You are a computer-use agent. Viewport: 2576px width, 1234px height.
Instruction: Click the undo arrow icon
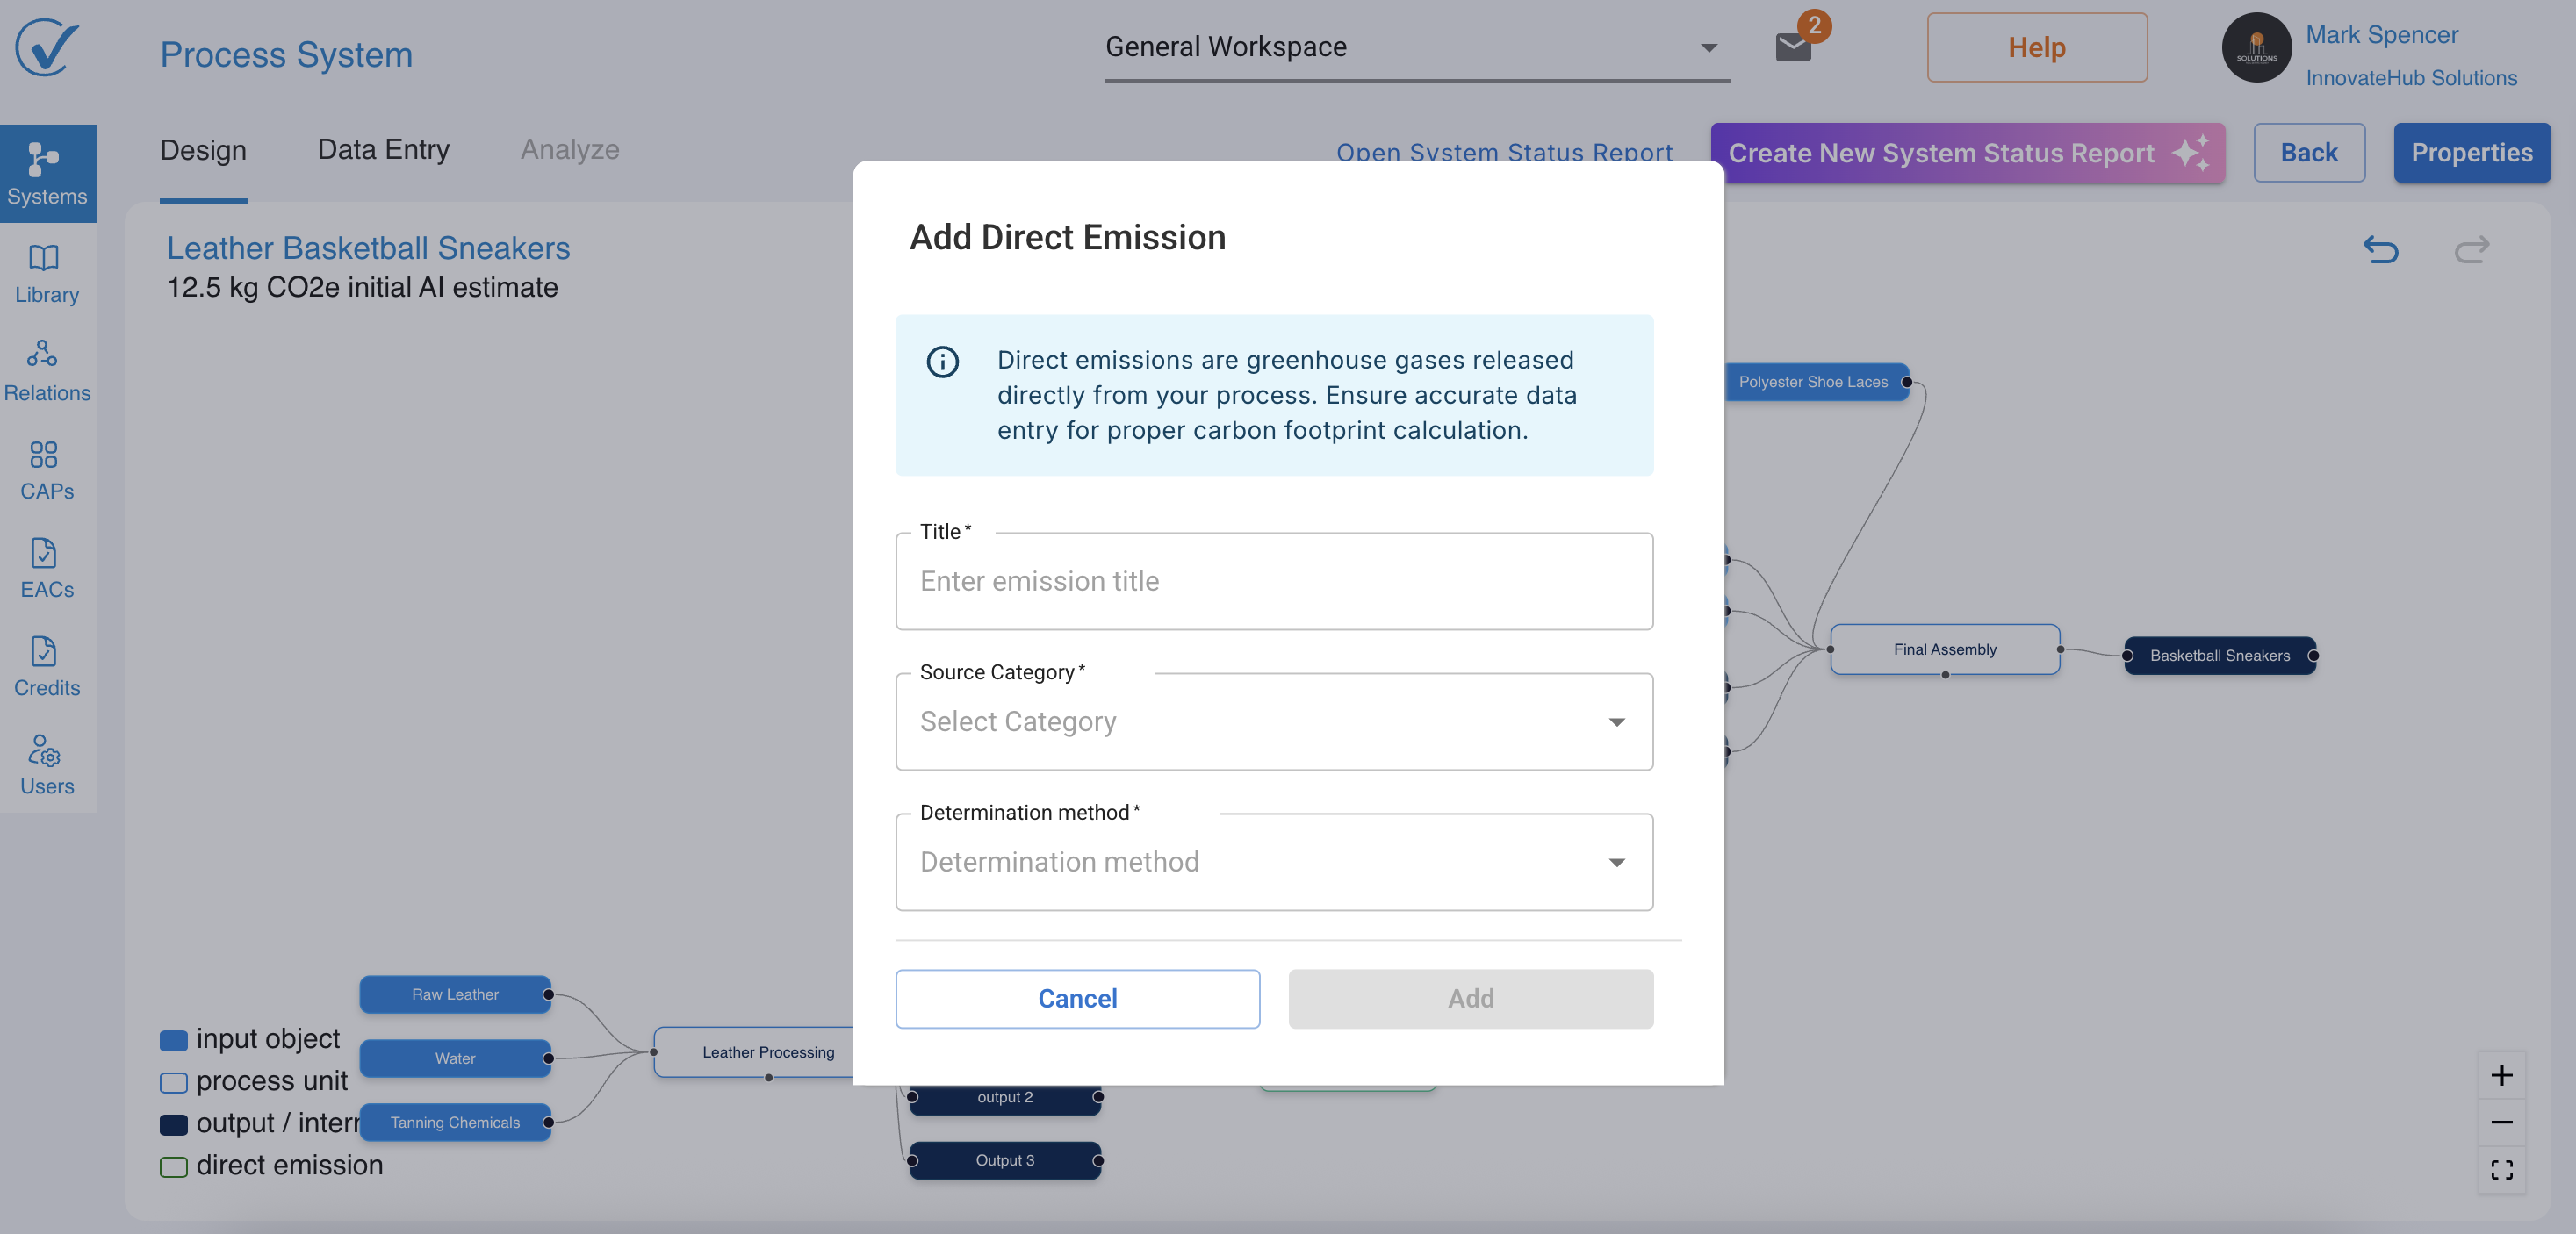2380,249
